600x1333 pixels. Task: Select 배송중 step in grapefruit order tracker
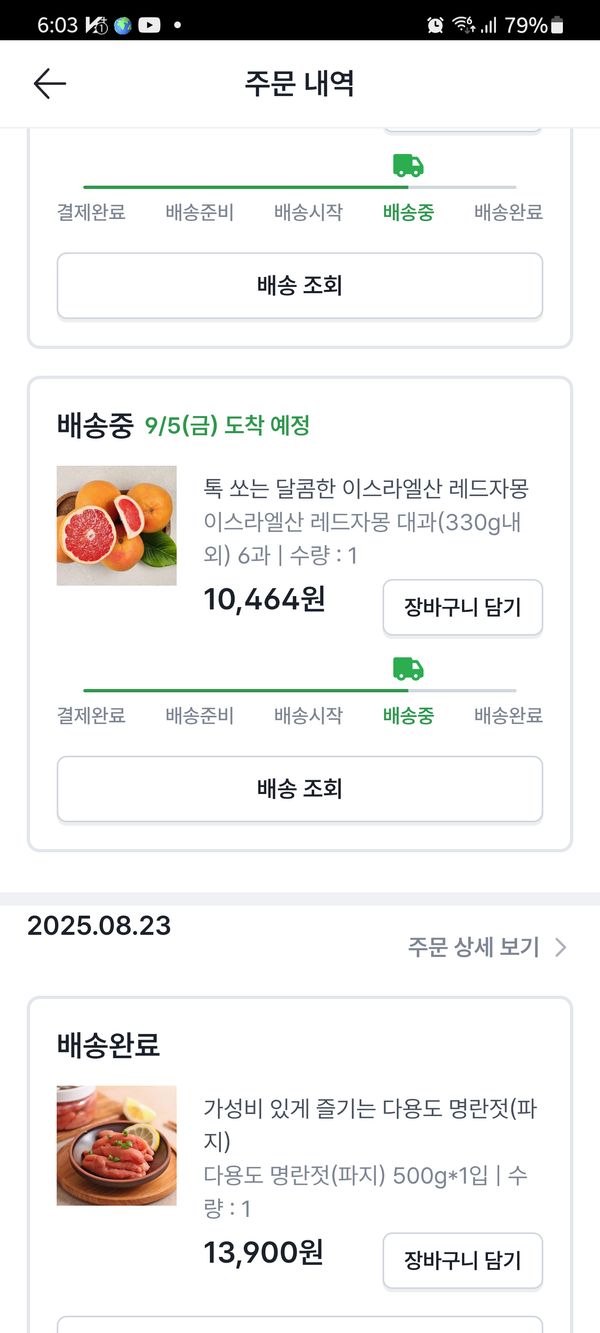click(408, 716)
